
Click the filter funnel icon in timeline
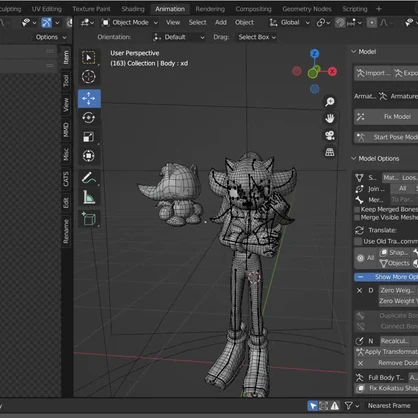click(x=349, y=406)
